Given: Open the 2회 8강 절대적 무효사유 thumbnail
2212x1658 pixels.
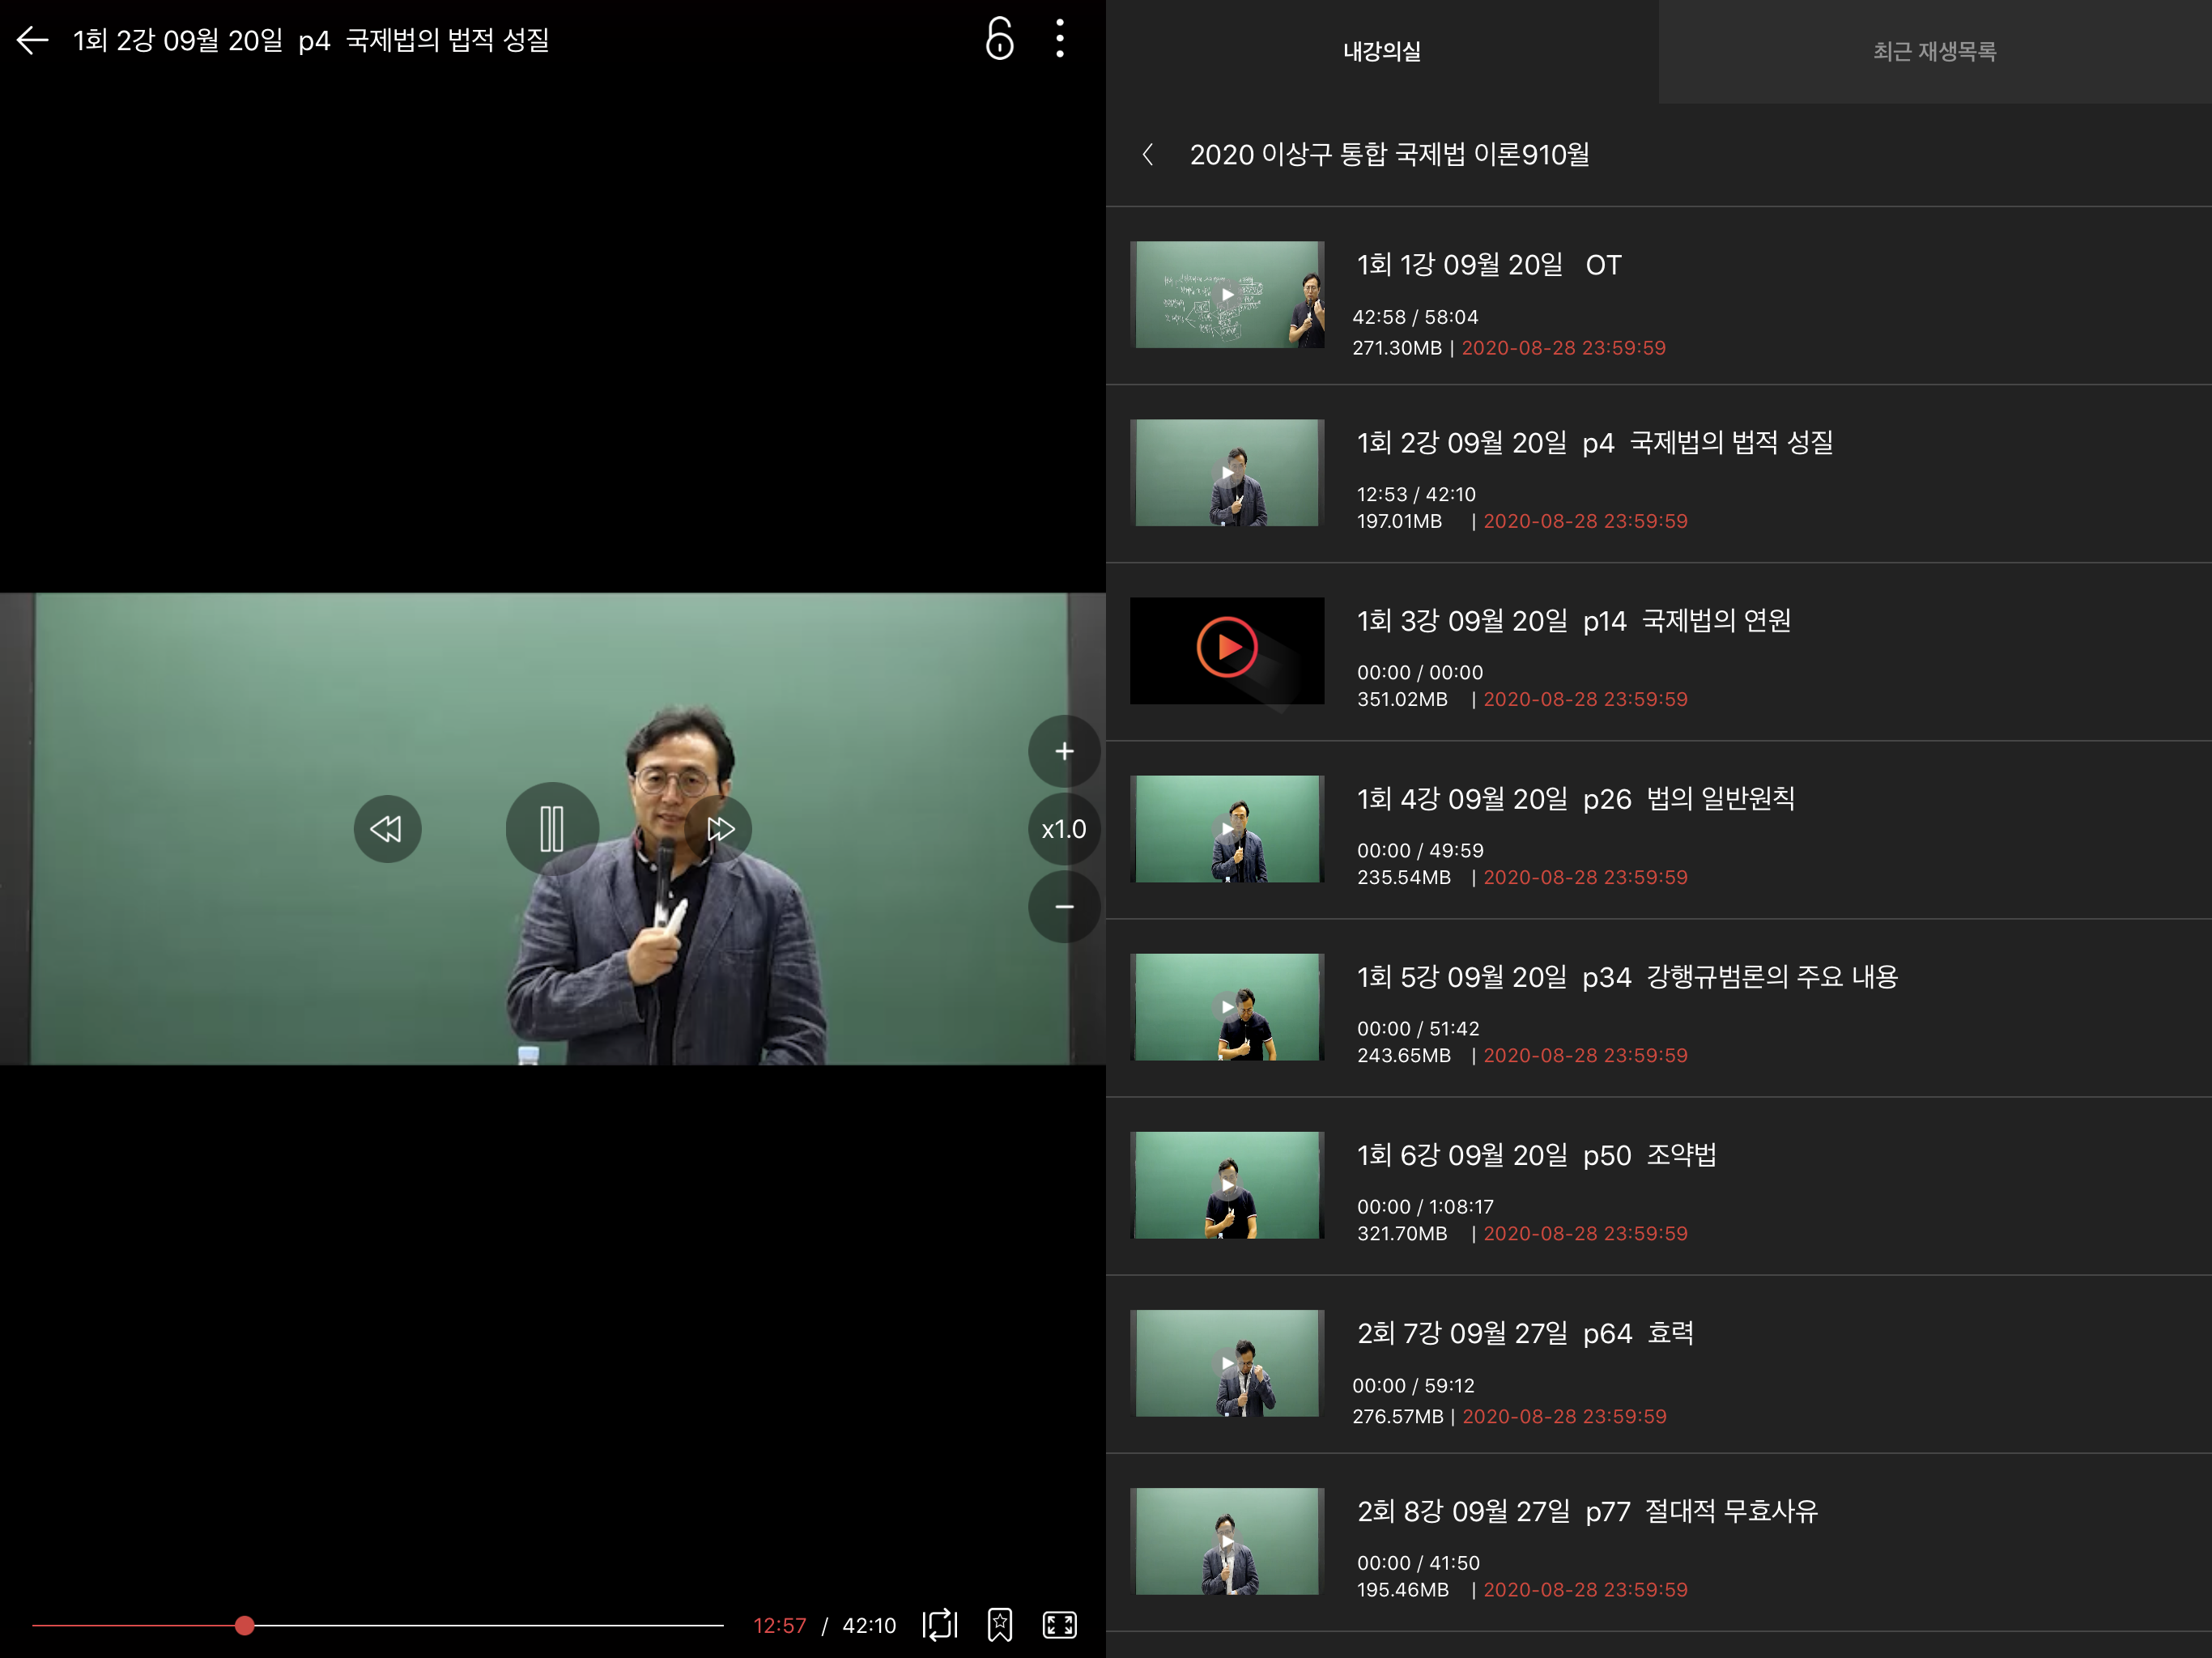Looking at the screenshot, I should click(x=1227, y=1540).
